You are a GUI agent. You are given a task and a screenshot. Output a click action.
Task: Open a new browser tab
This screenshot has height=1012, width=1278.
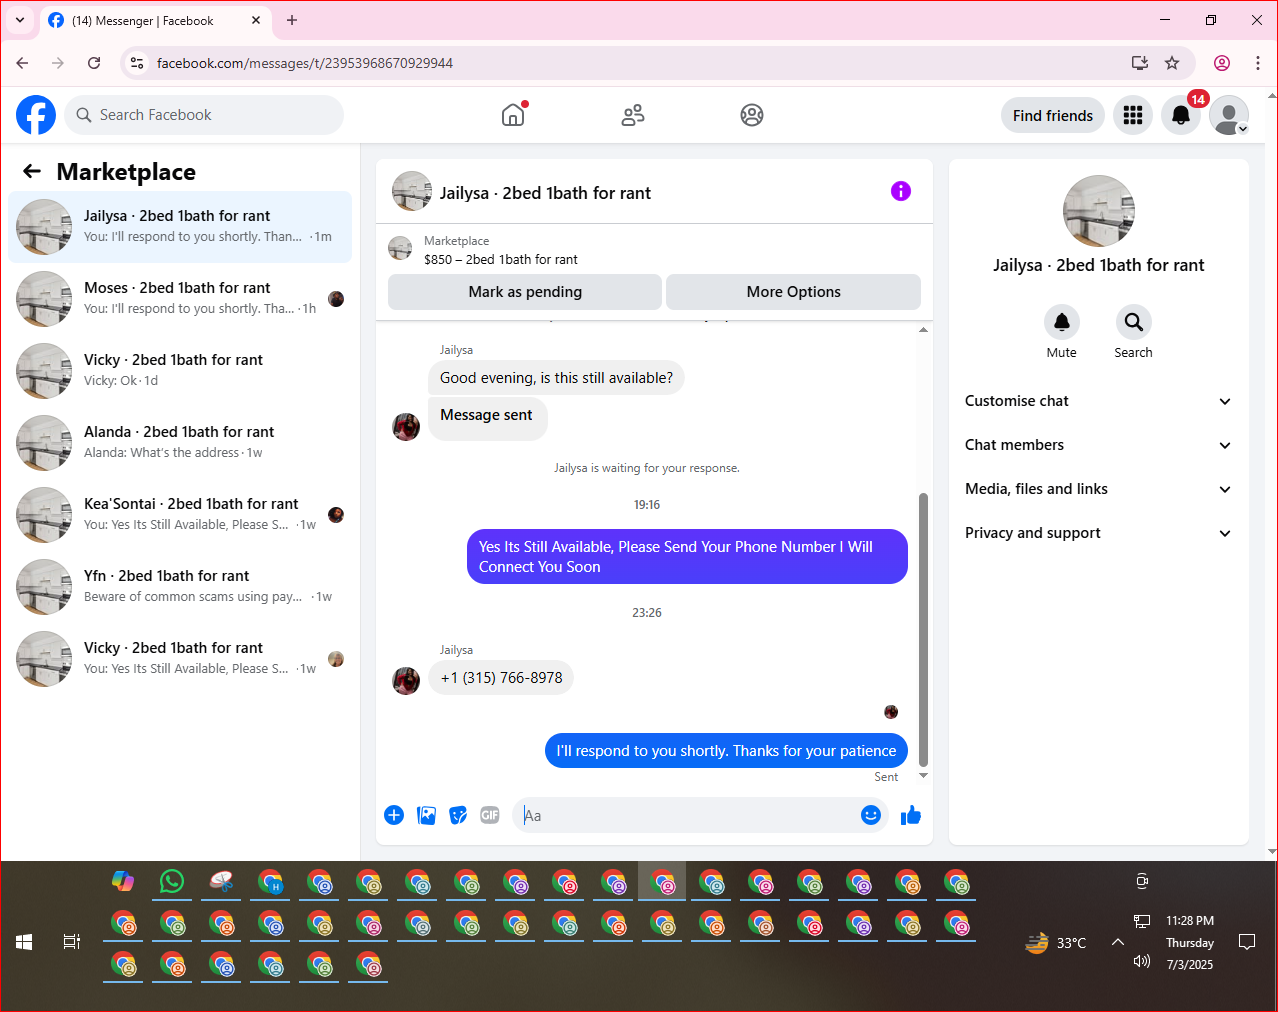coord(292,20)
